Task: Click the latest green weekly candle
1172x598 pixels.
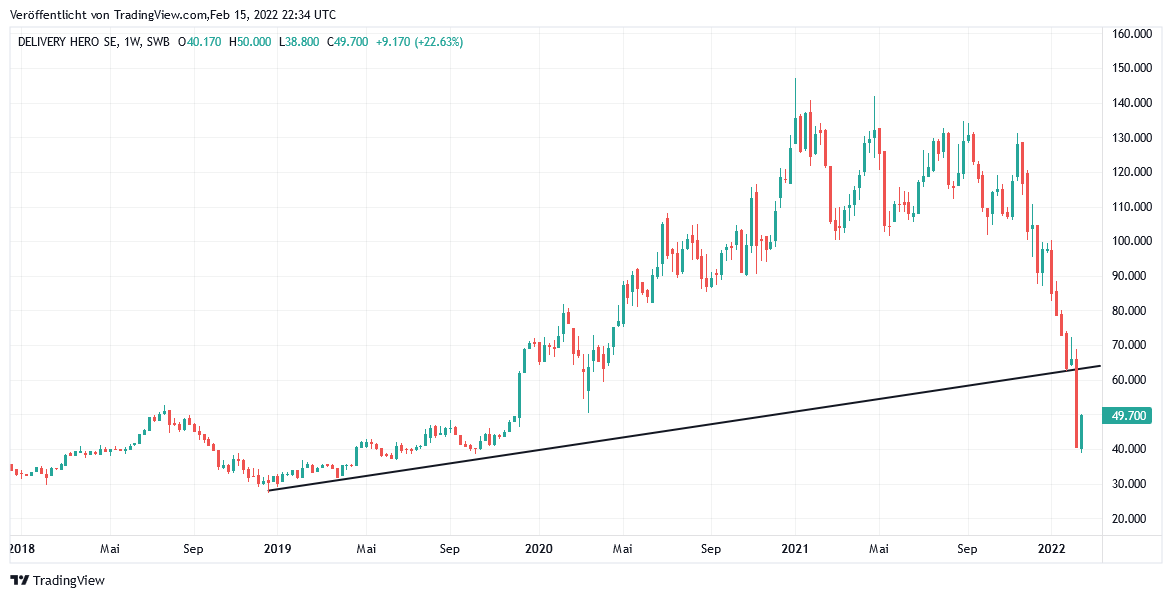Action: click(1081, 432)
